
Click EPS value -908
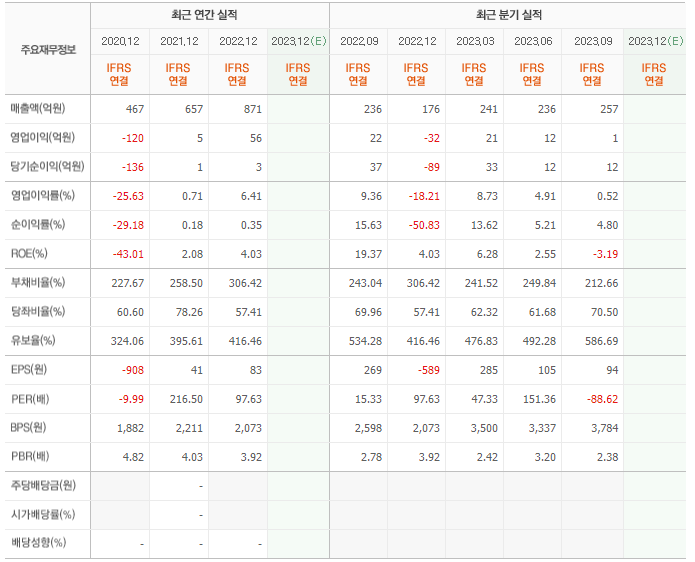click(x=133, y=370)
